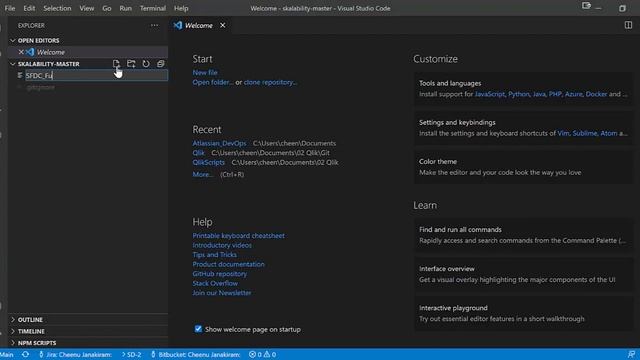This screenshot has width=640, height=360.
Task: Open the Run menu
Action: [125, 8]
